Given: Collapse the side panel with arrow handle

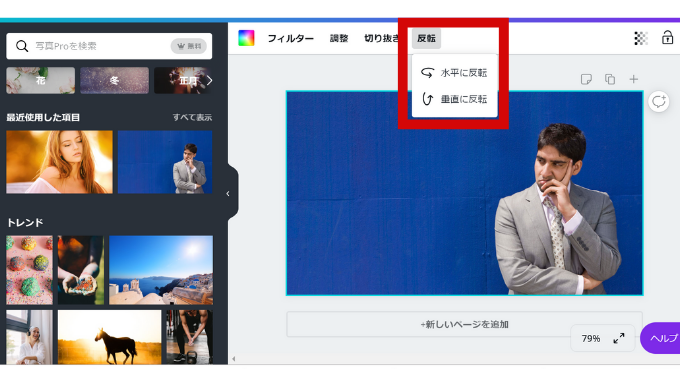Looking at the screenshot, I should click(x=228, y=194).
